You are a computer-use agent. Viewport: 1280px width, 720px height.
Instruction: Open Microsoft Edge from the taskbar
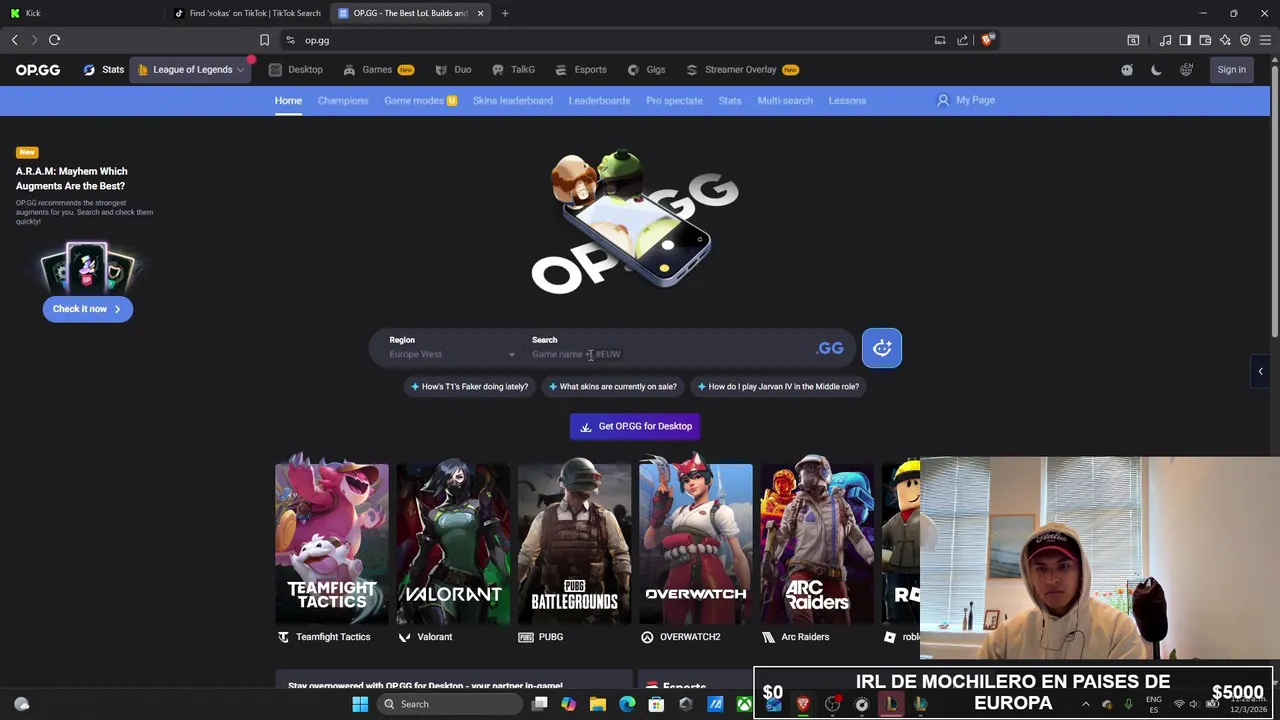(627, 704)
